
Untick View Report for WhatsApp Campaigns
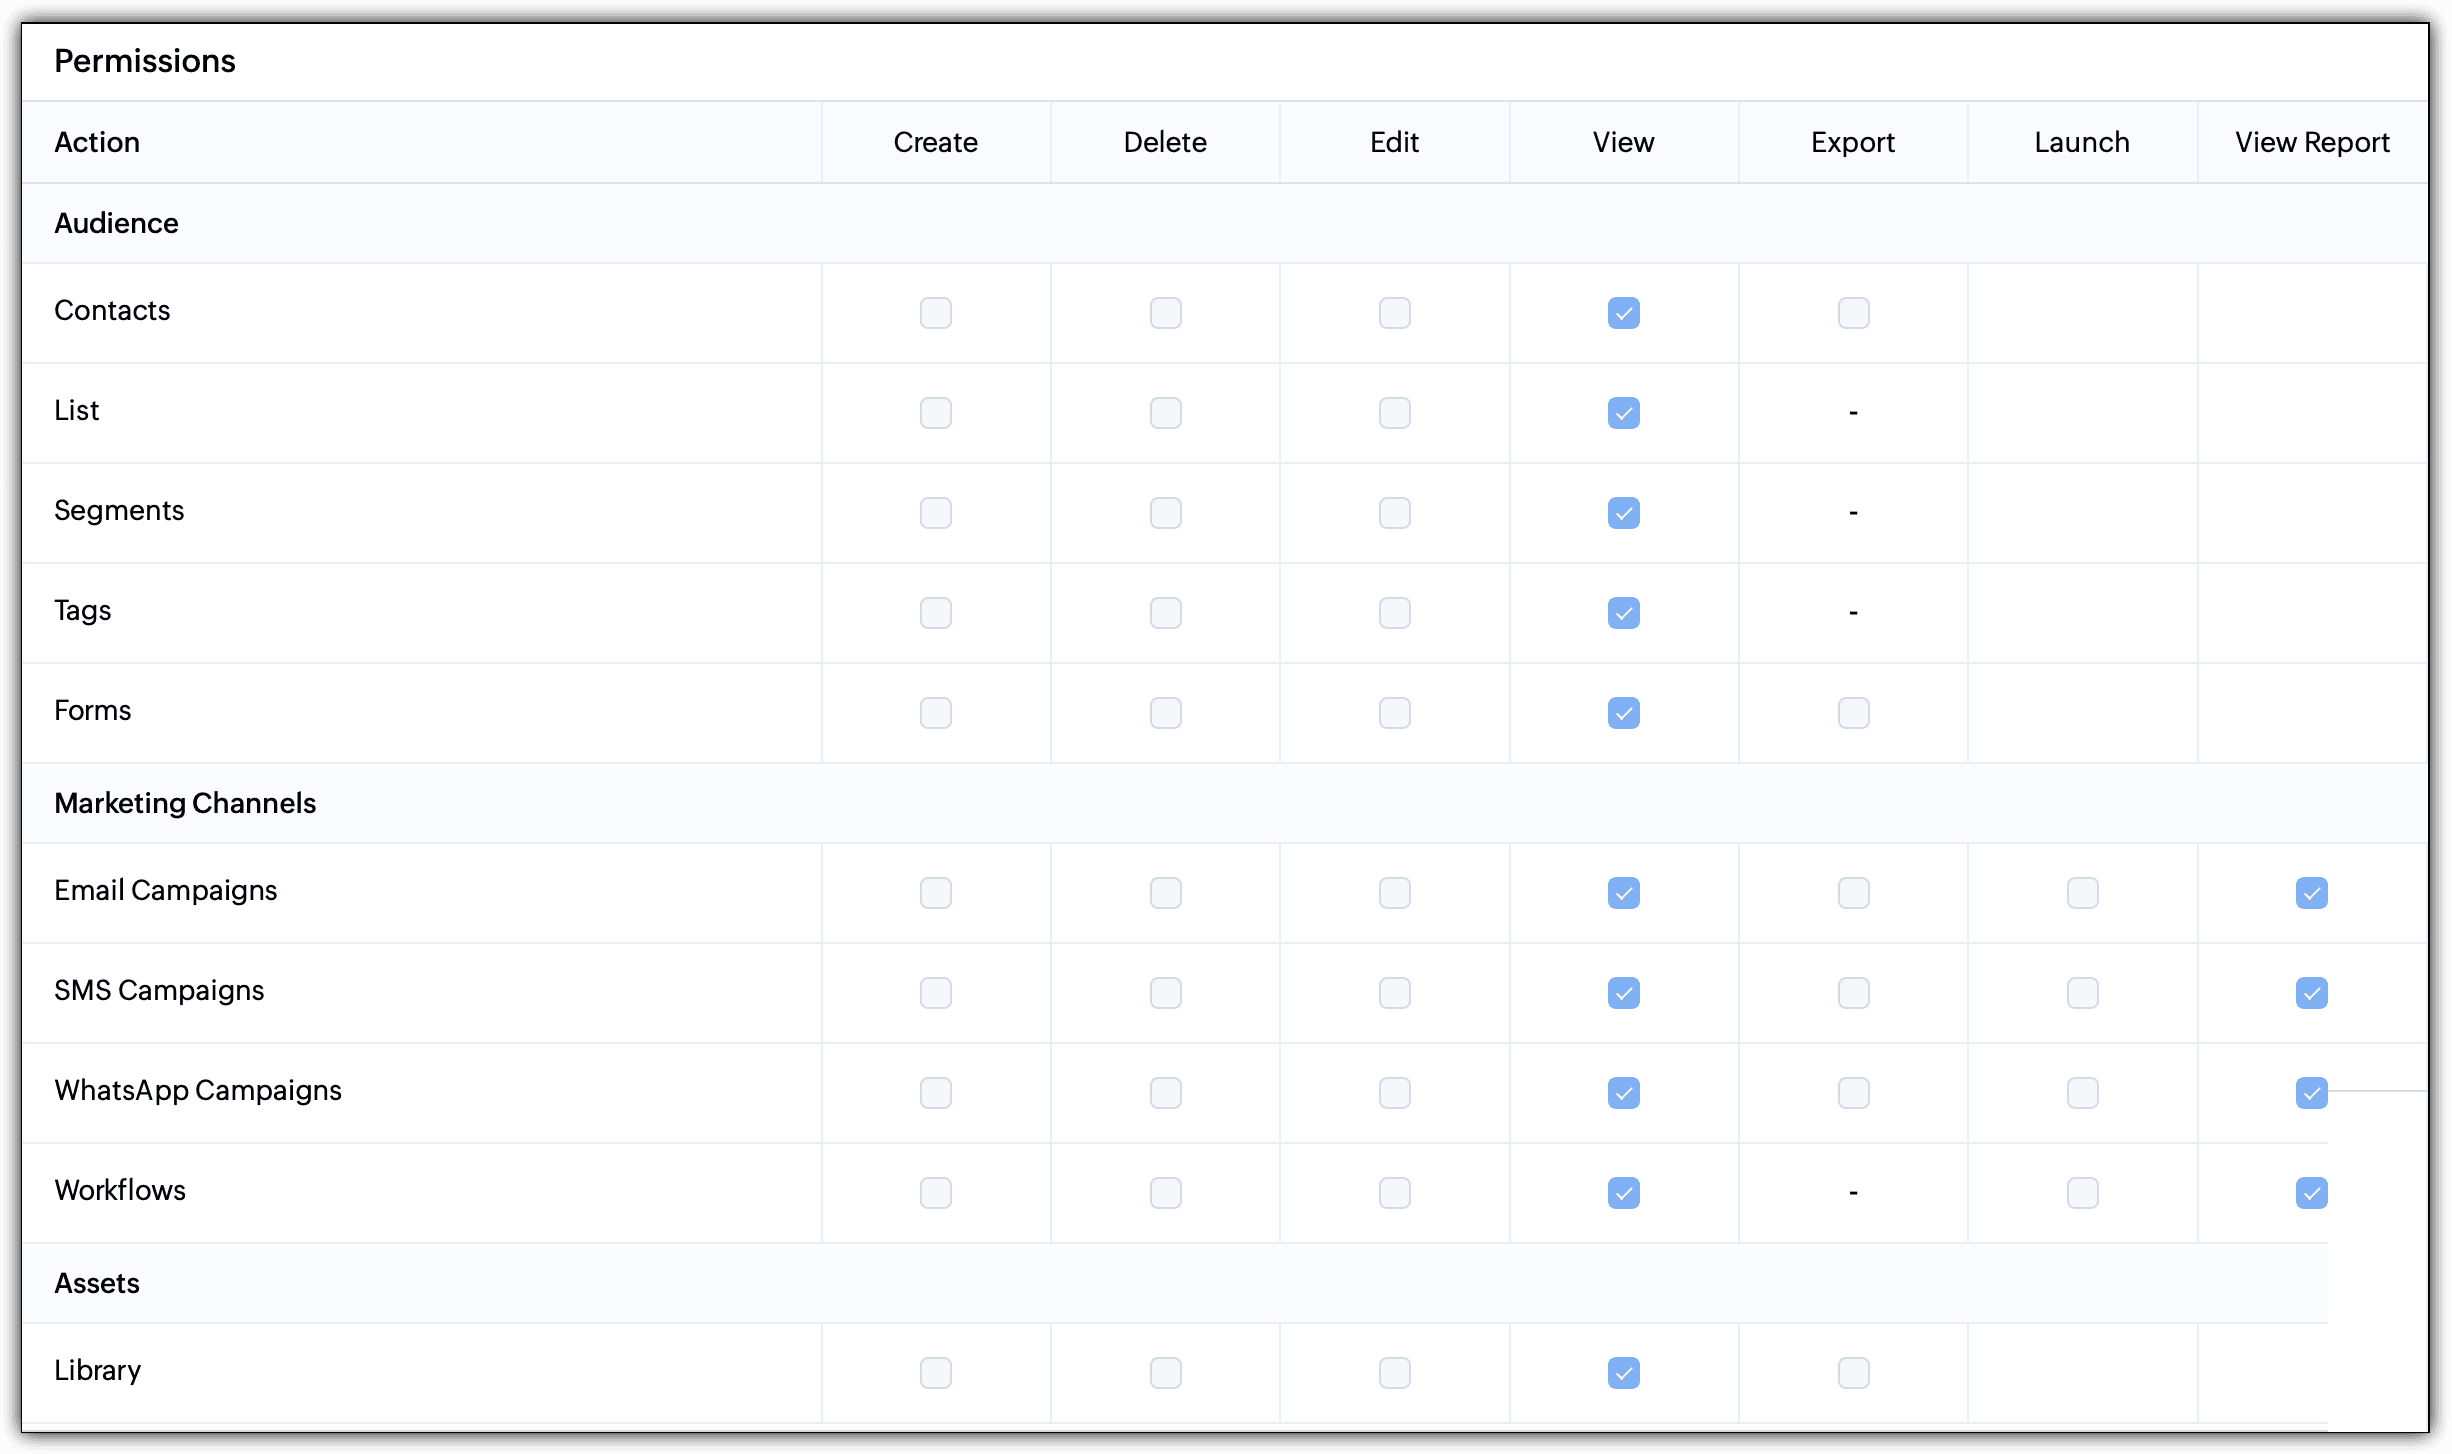pos(2311,1093)
